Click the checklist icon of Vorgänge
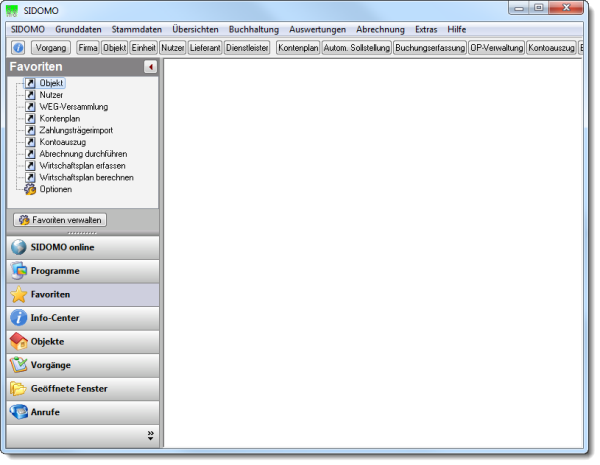This screenshot has height=465, width=600. coord(18,365)
